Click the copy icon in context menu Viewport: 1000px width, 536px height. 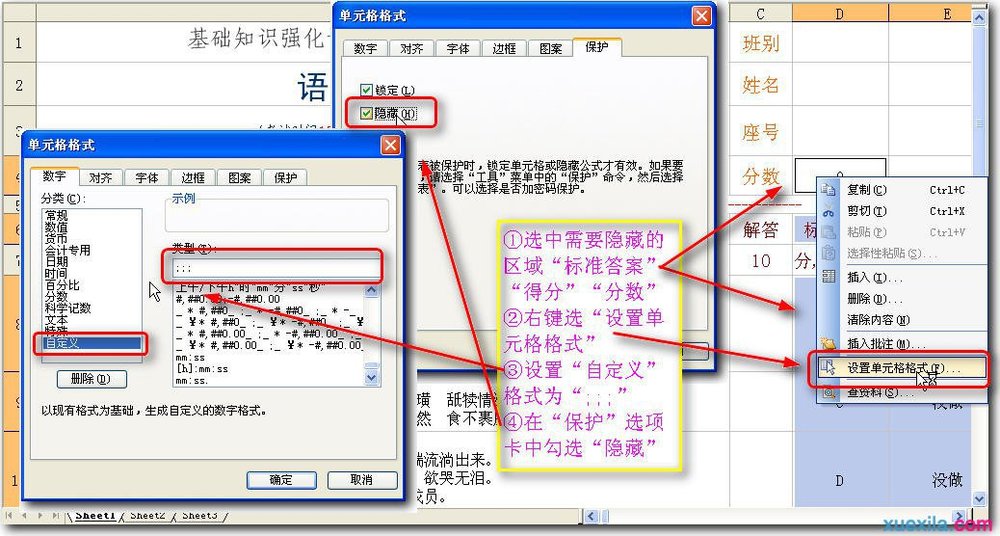coord(828,190)
